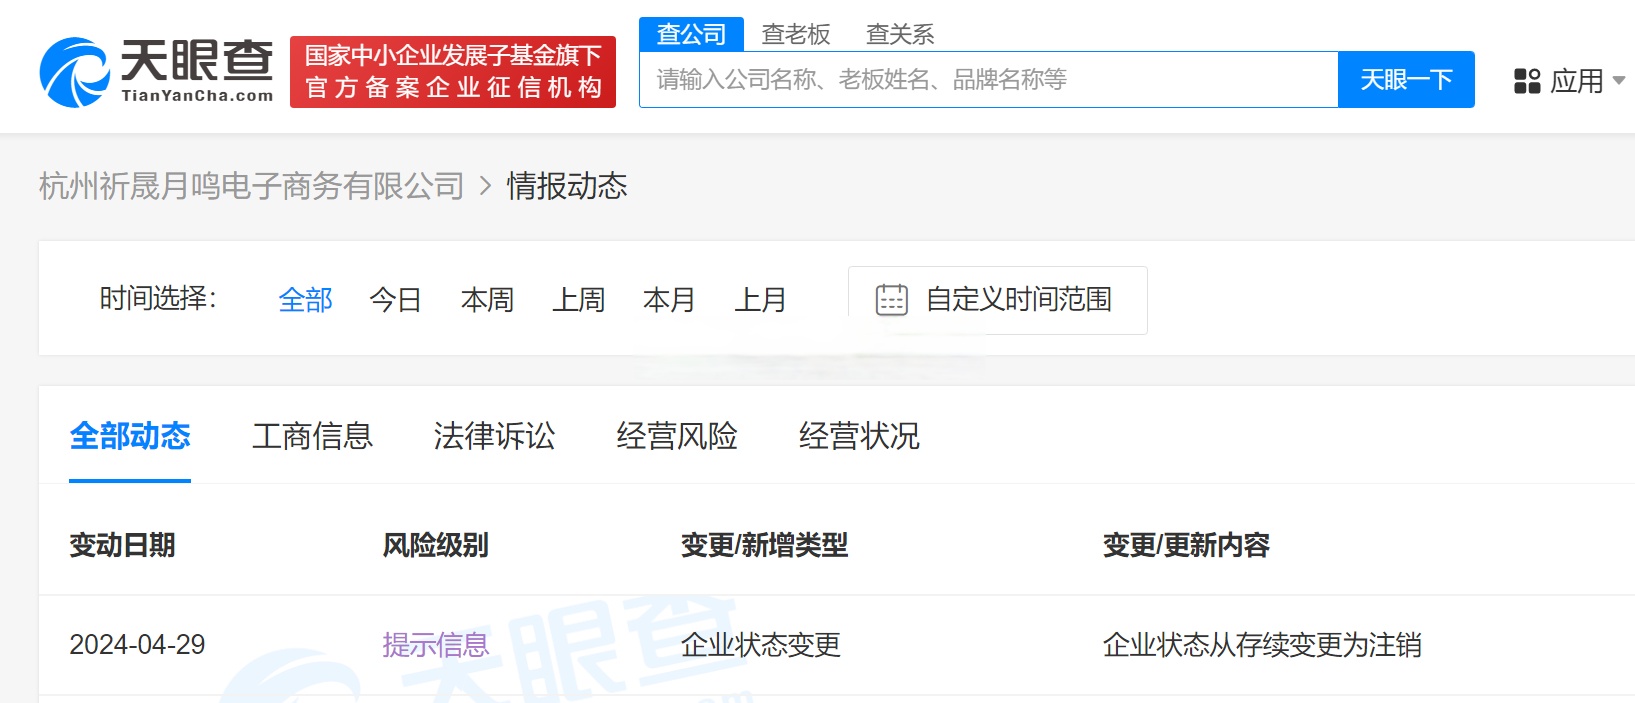Focus the company name search field
The height and width of the screenshot is (703, 1635).
988,80
